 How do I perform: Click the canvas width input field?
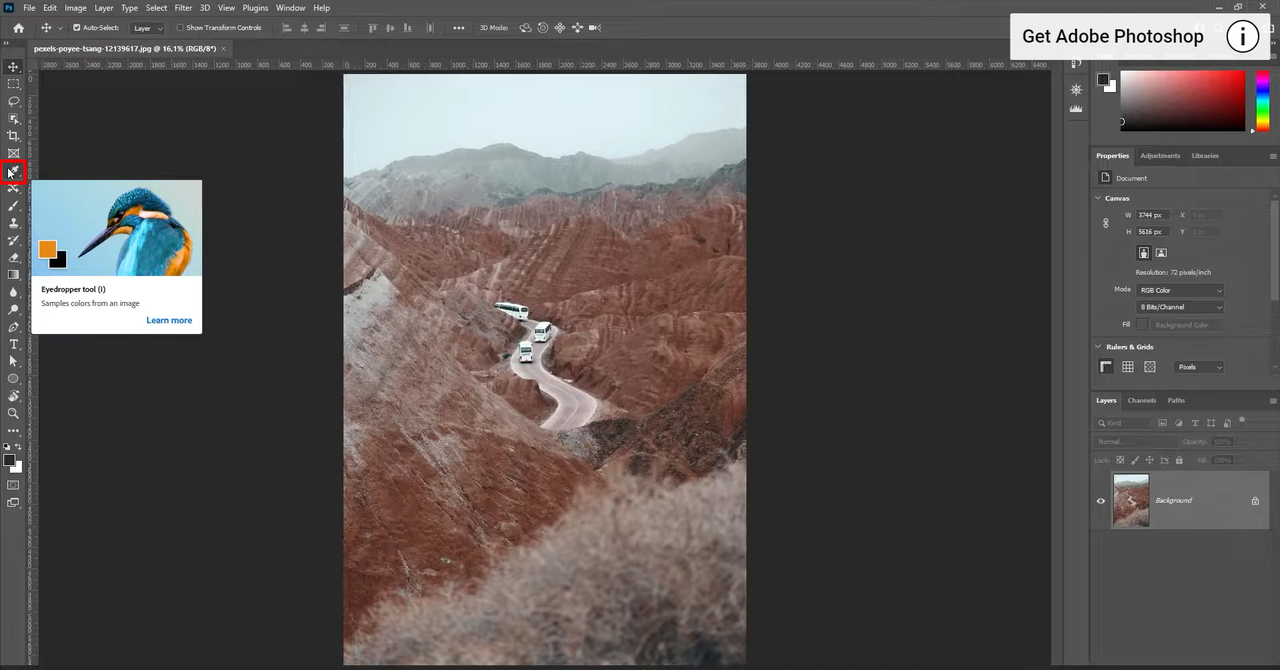(1151, 215)
